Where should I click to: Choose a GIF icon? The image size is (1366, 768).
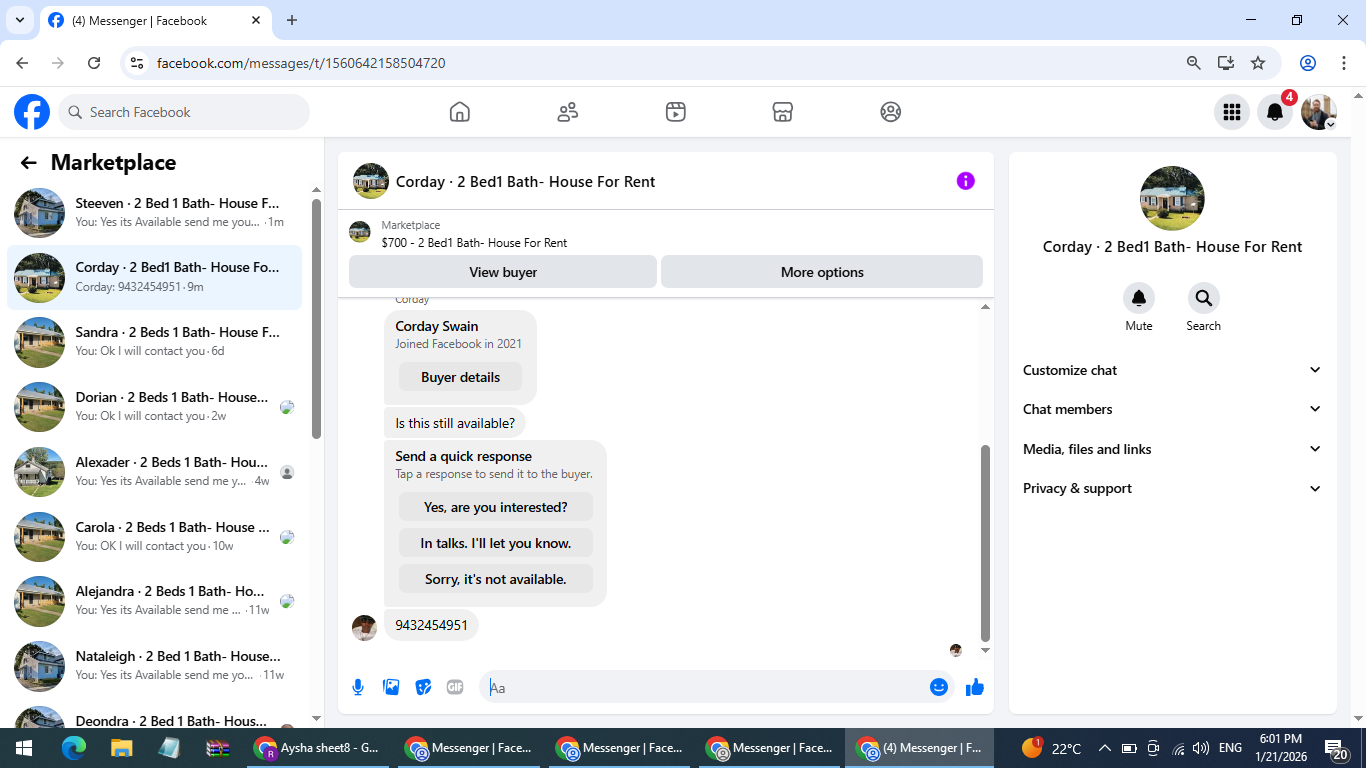tap(455, 687)
